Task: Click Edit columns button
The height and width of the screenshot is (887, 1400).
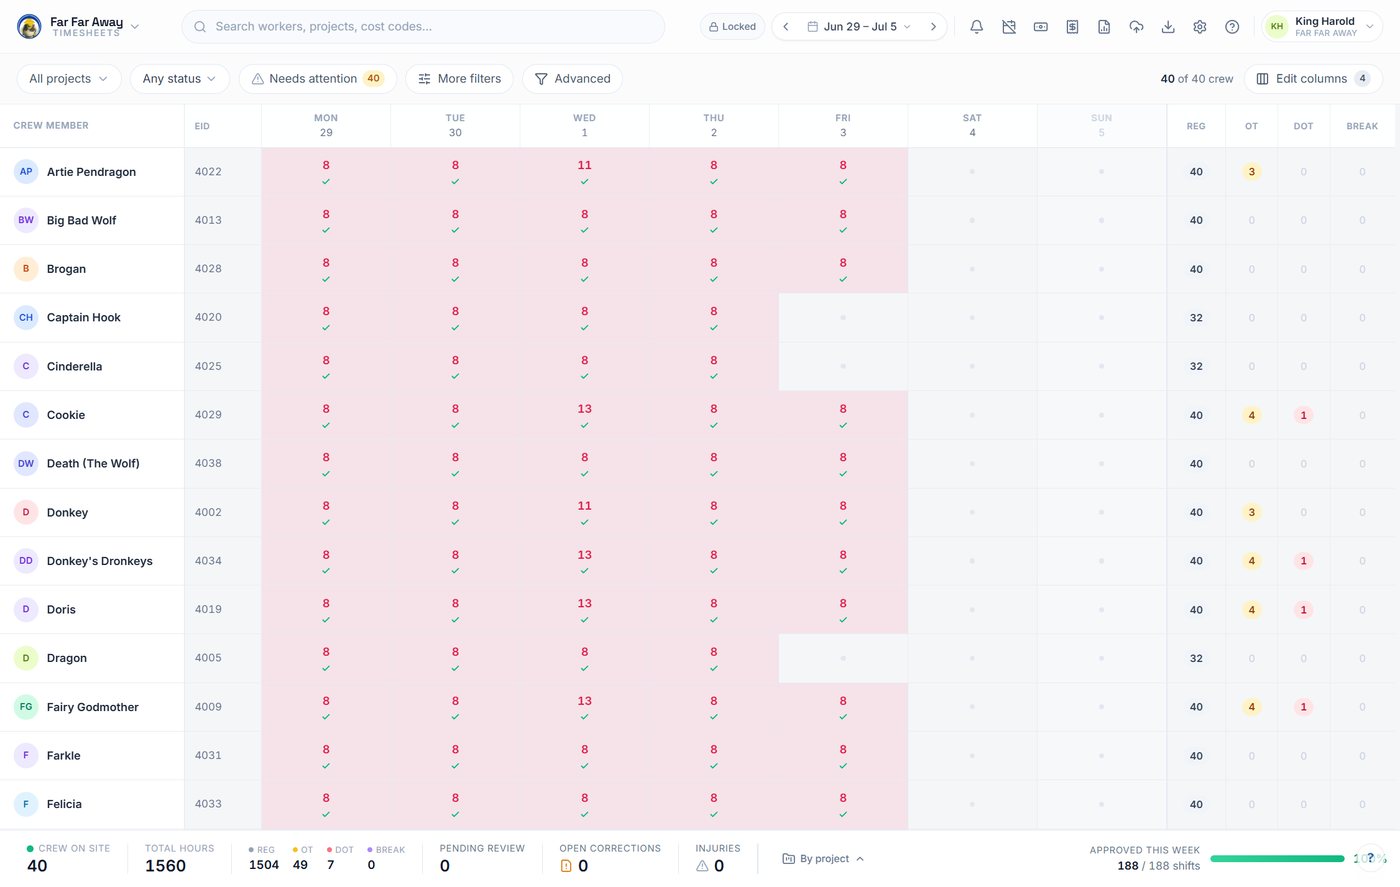Action: 1313,79
